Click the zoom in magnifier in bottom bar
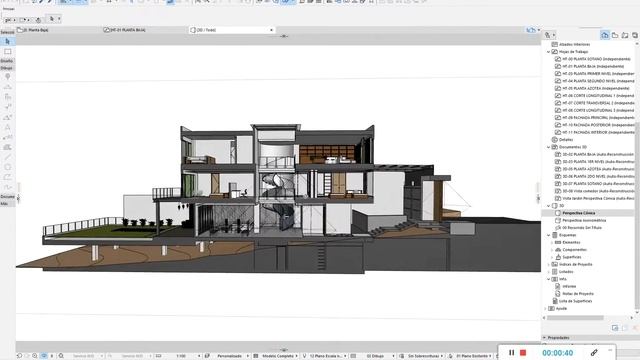Viewport: 640px width, 360px height. tap(35, 356)
